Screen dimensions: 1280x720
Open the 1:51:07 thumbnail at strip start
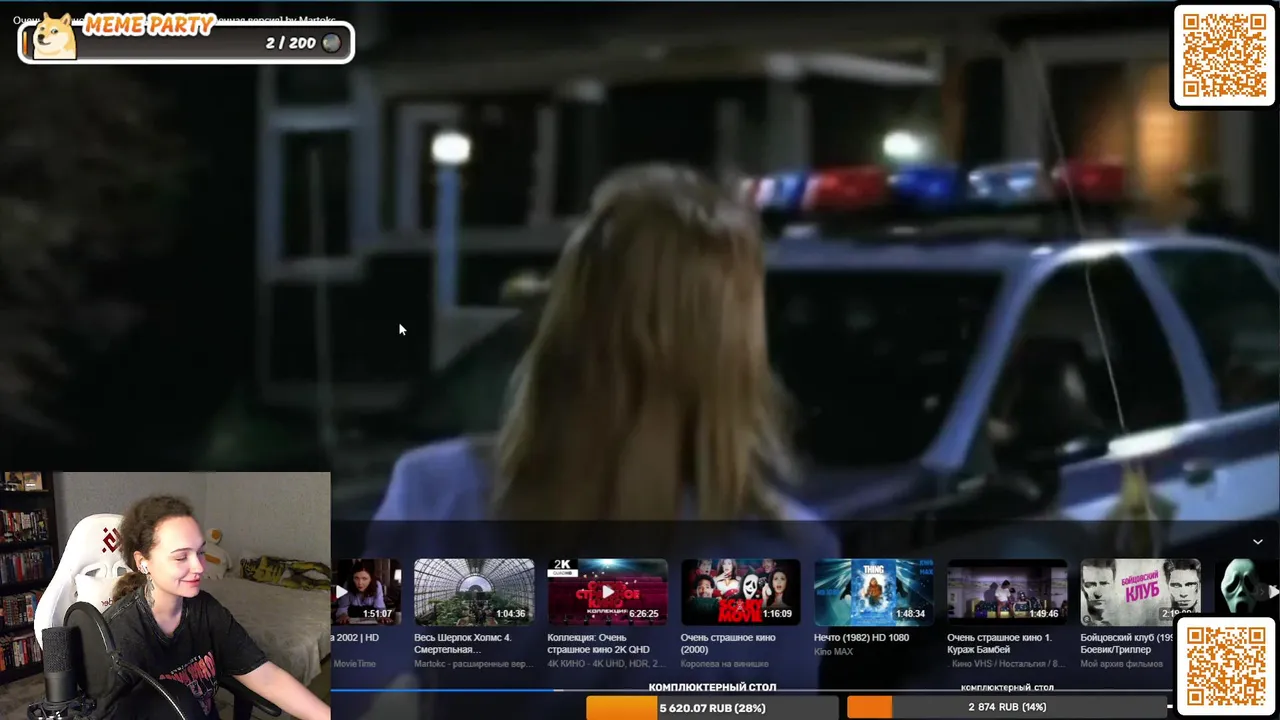pyautogui.click(x=366, y=592)
